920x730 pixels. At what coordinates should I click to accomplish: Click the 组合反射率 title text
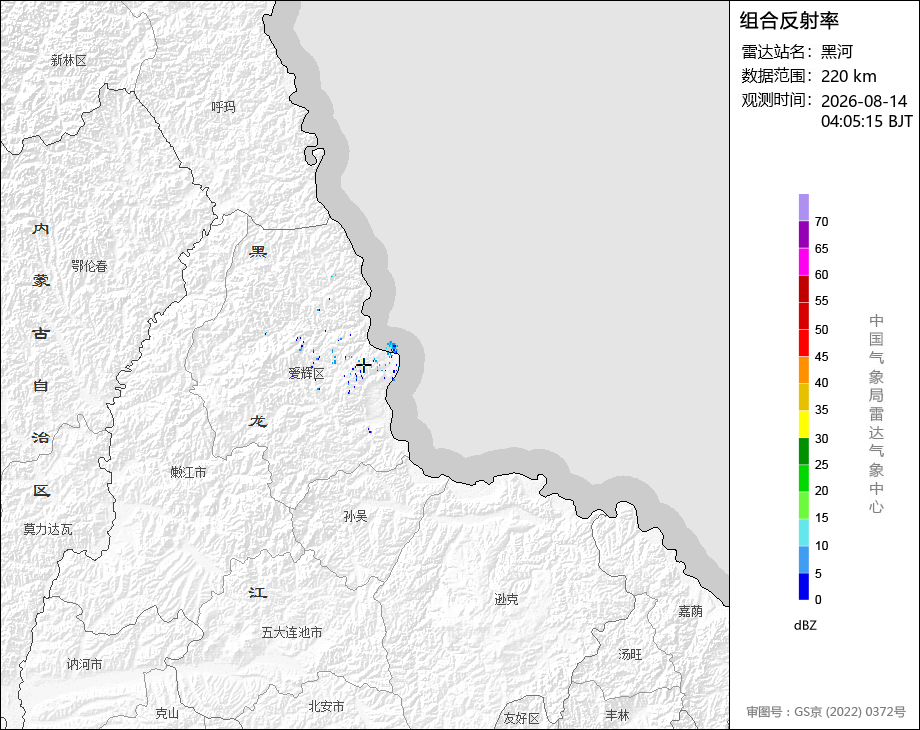coord(789,21)
